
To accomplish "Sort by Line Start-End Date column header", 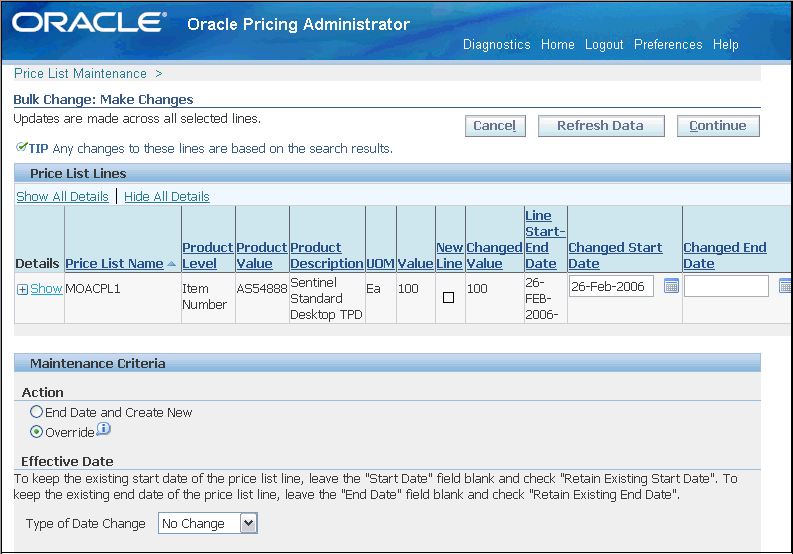I will pos(545,239).
